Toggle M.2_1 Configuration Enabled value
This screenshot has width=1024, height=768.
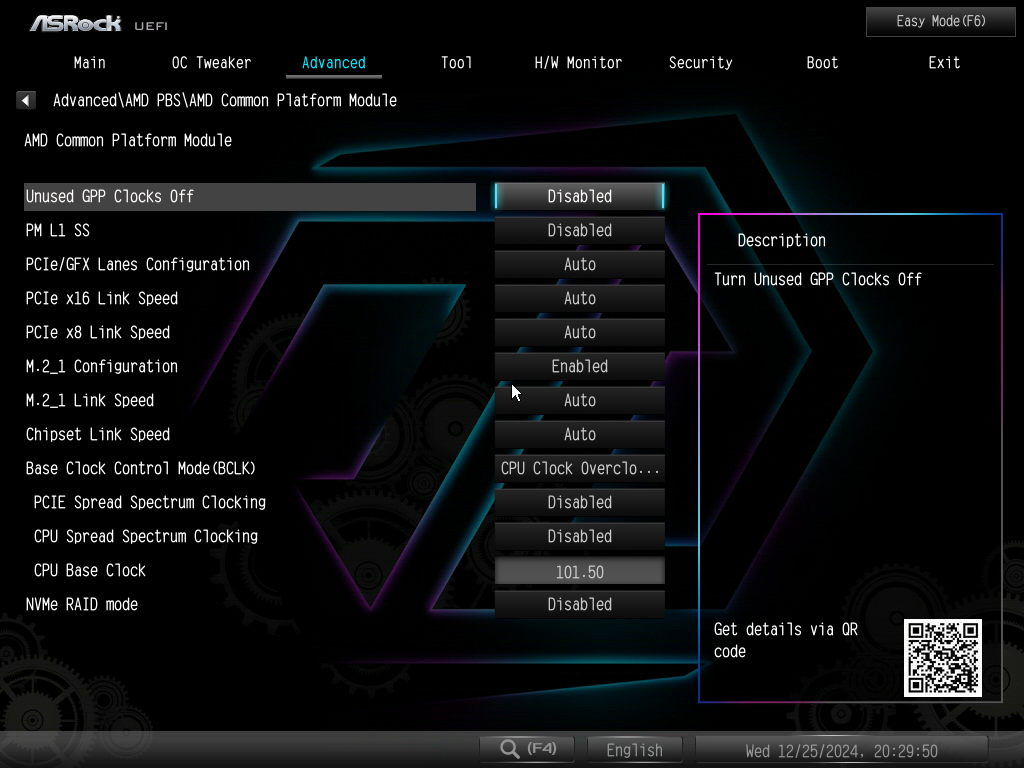(579, 366)
